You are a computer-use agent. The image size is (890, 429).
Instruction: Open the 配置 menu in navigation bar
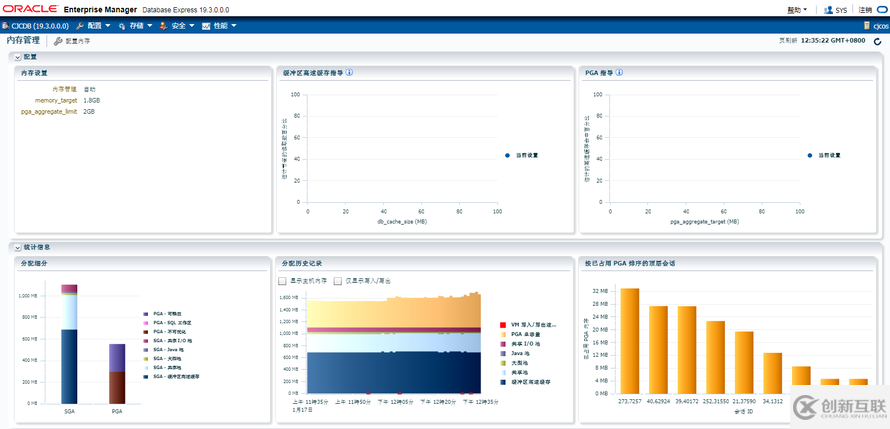point(99,26)
